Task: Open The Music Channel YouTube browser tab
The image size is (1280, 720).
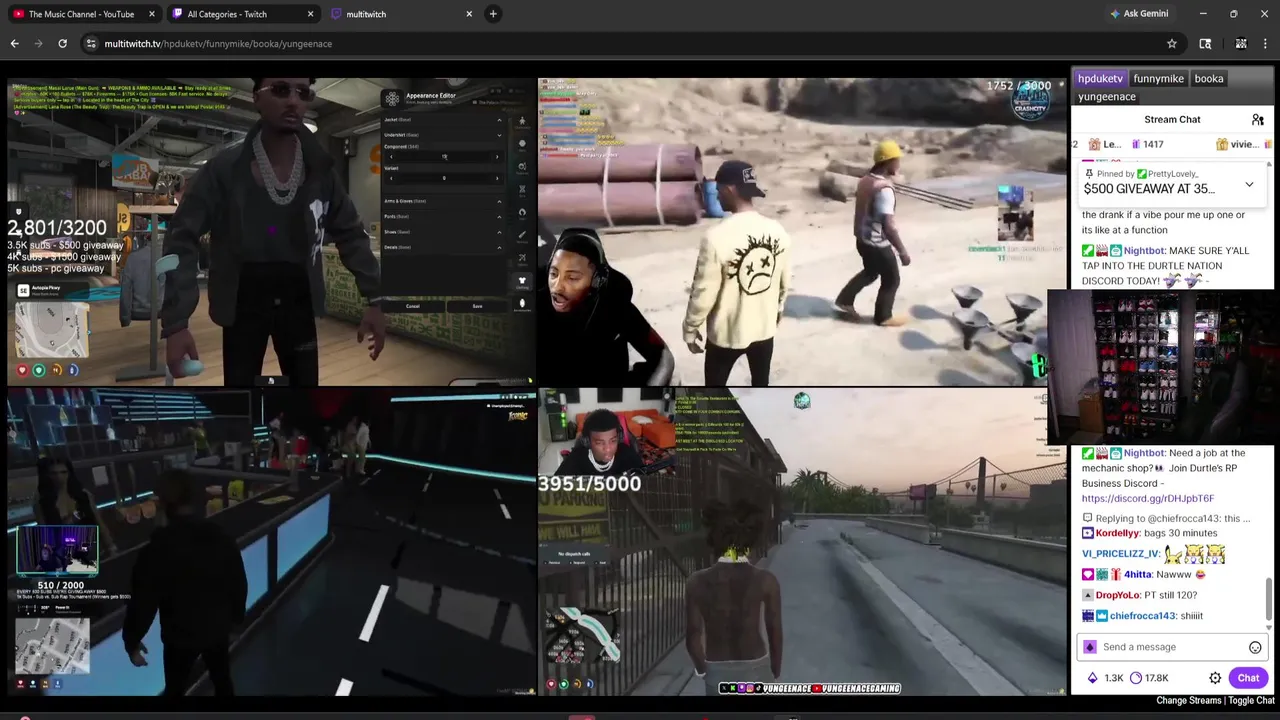Action: coord(81,14)
